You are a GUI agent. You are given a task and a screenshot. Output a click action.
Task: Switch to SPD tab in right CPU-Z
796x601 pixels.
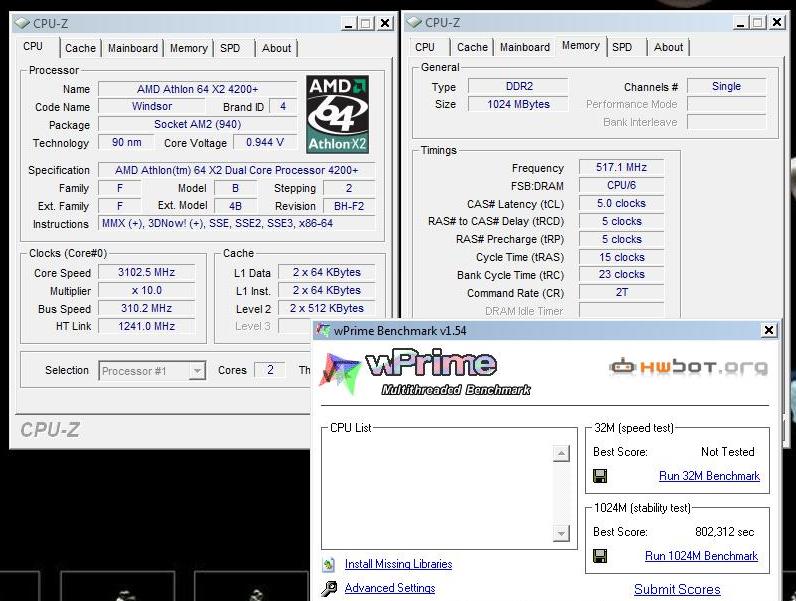[x=622, y=47]
